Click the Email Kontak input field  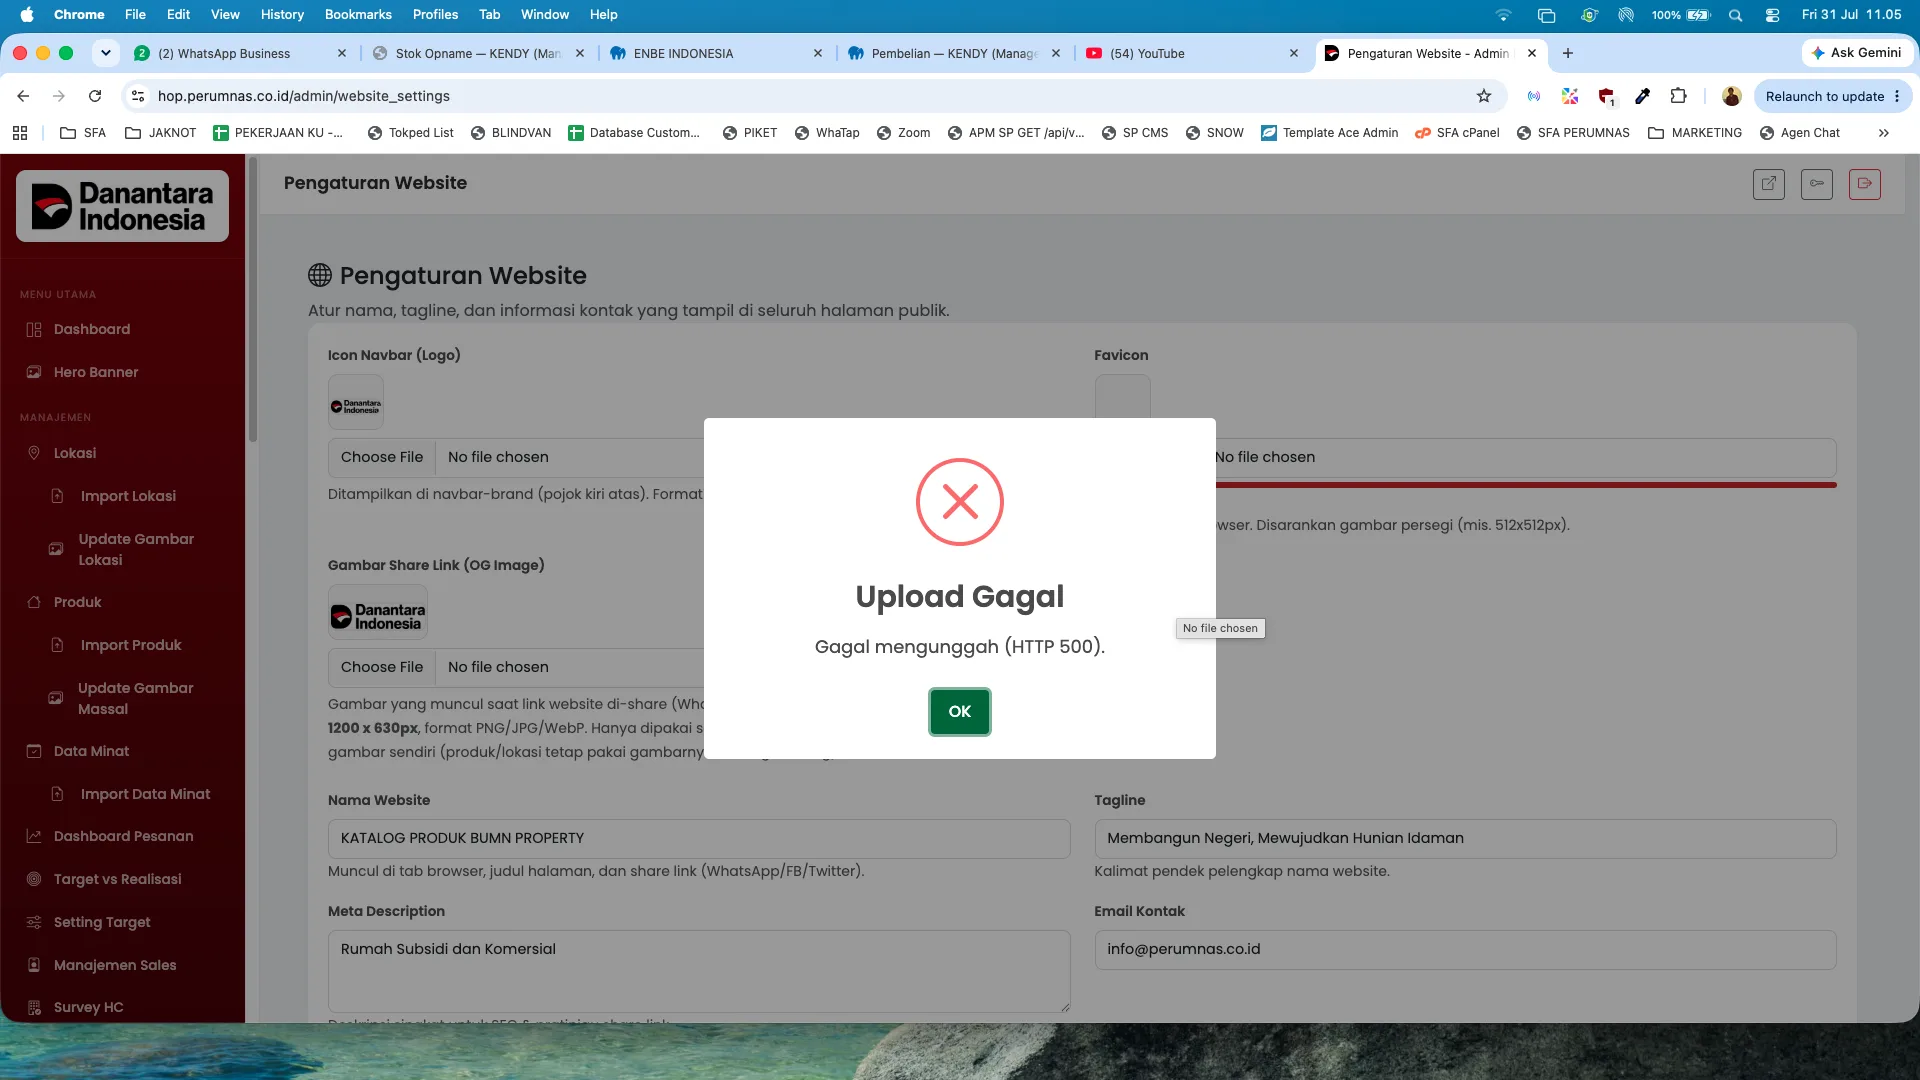1465,949
